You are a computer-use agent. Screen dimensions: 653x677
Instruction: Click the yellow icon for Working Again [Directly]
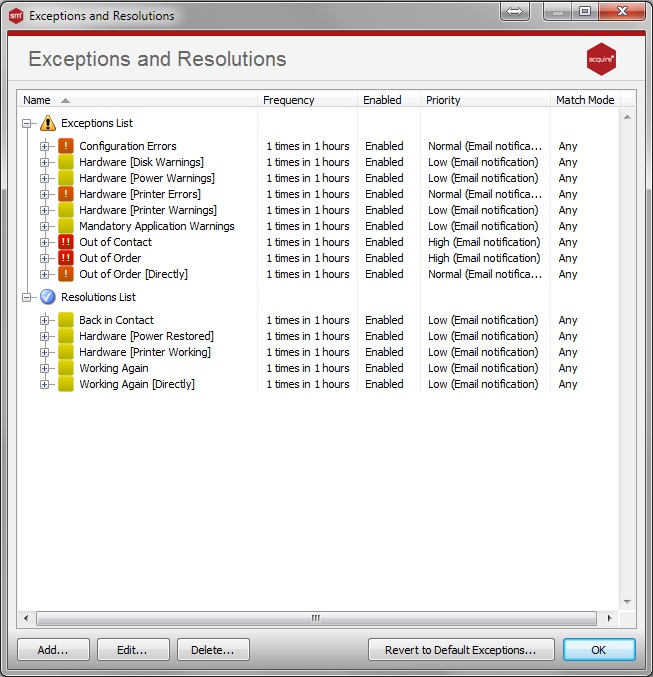(66, 384)
